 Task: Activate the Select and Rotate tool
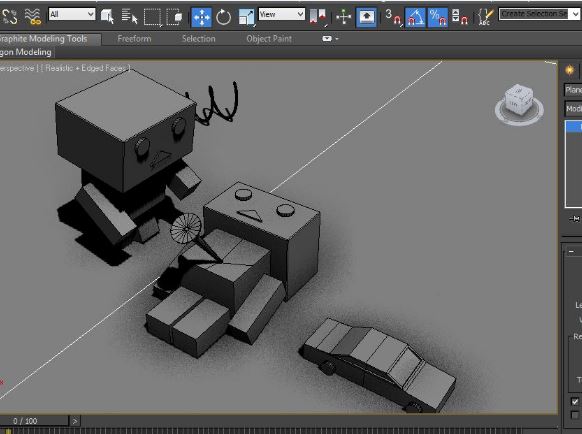point(223,17)
